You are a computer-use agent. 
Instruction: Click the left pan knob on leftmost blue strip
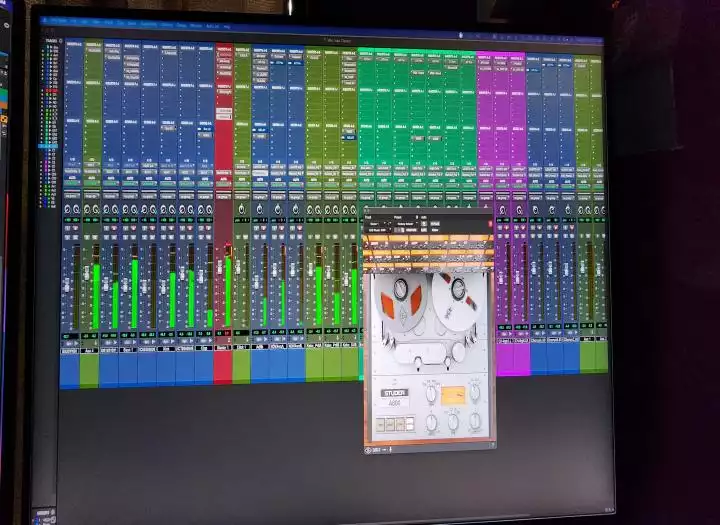pyautogui.click(x=68, y=209)
